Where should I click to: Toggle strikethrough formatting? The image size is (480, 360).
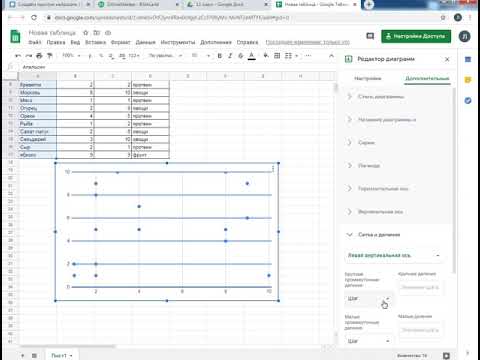pos(240,56)
